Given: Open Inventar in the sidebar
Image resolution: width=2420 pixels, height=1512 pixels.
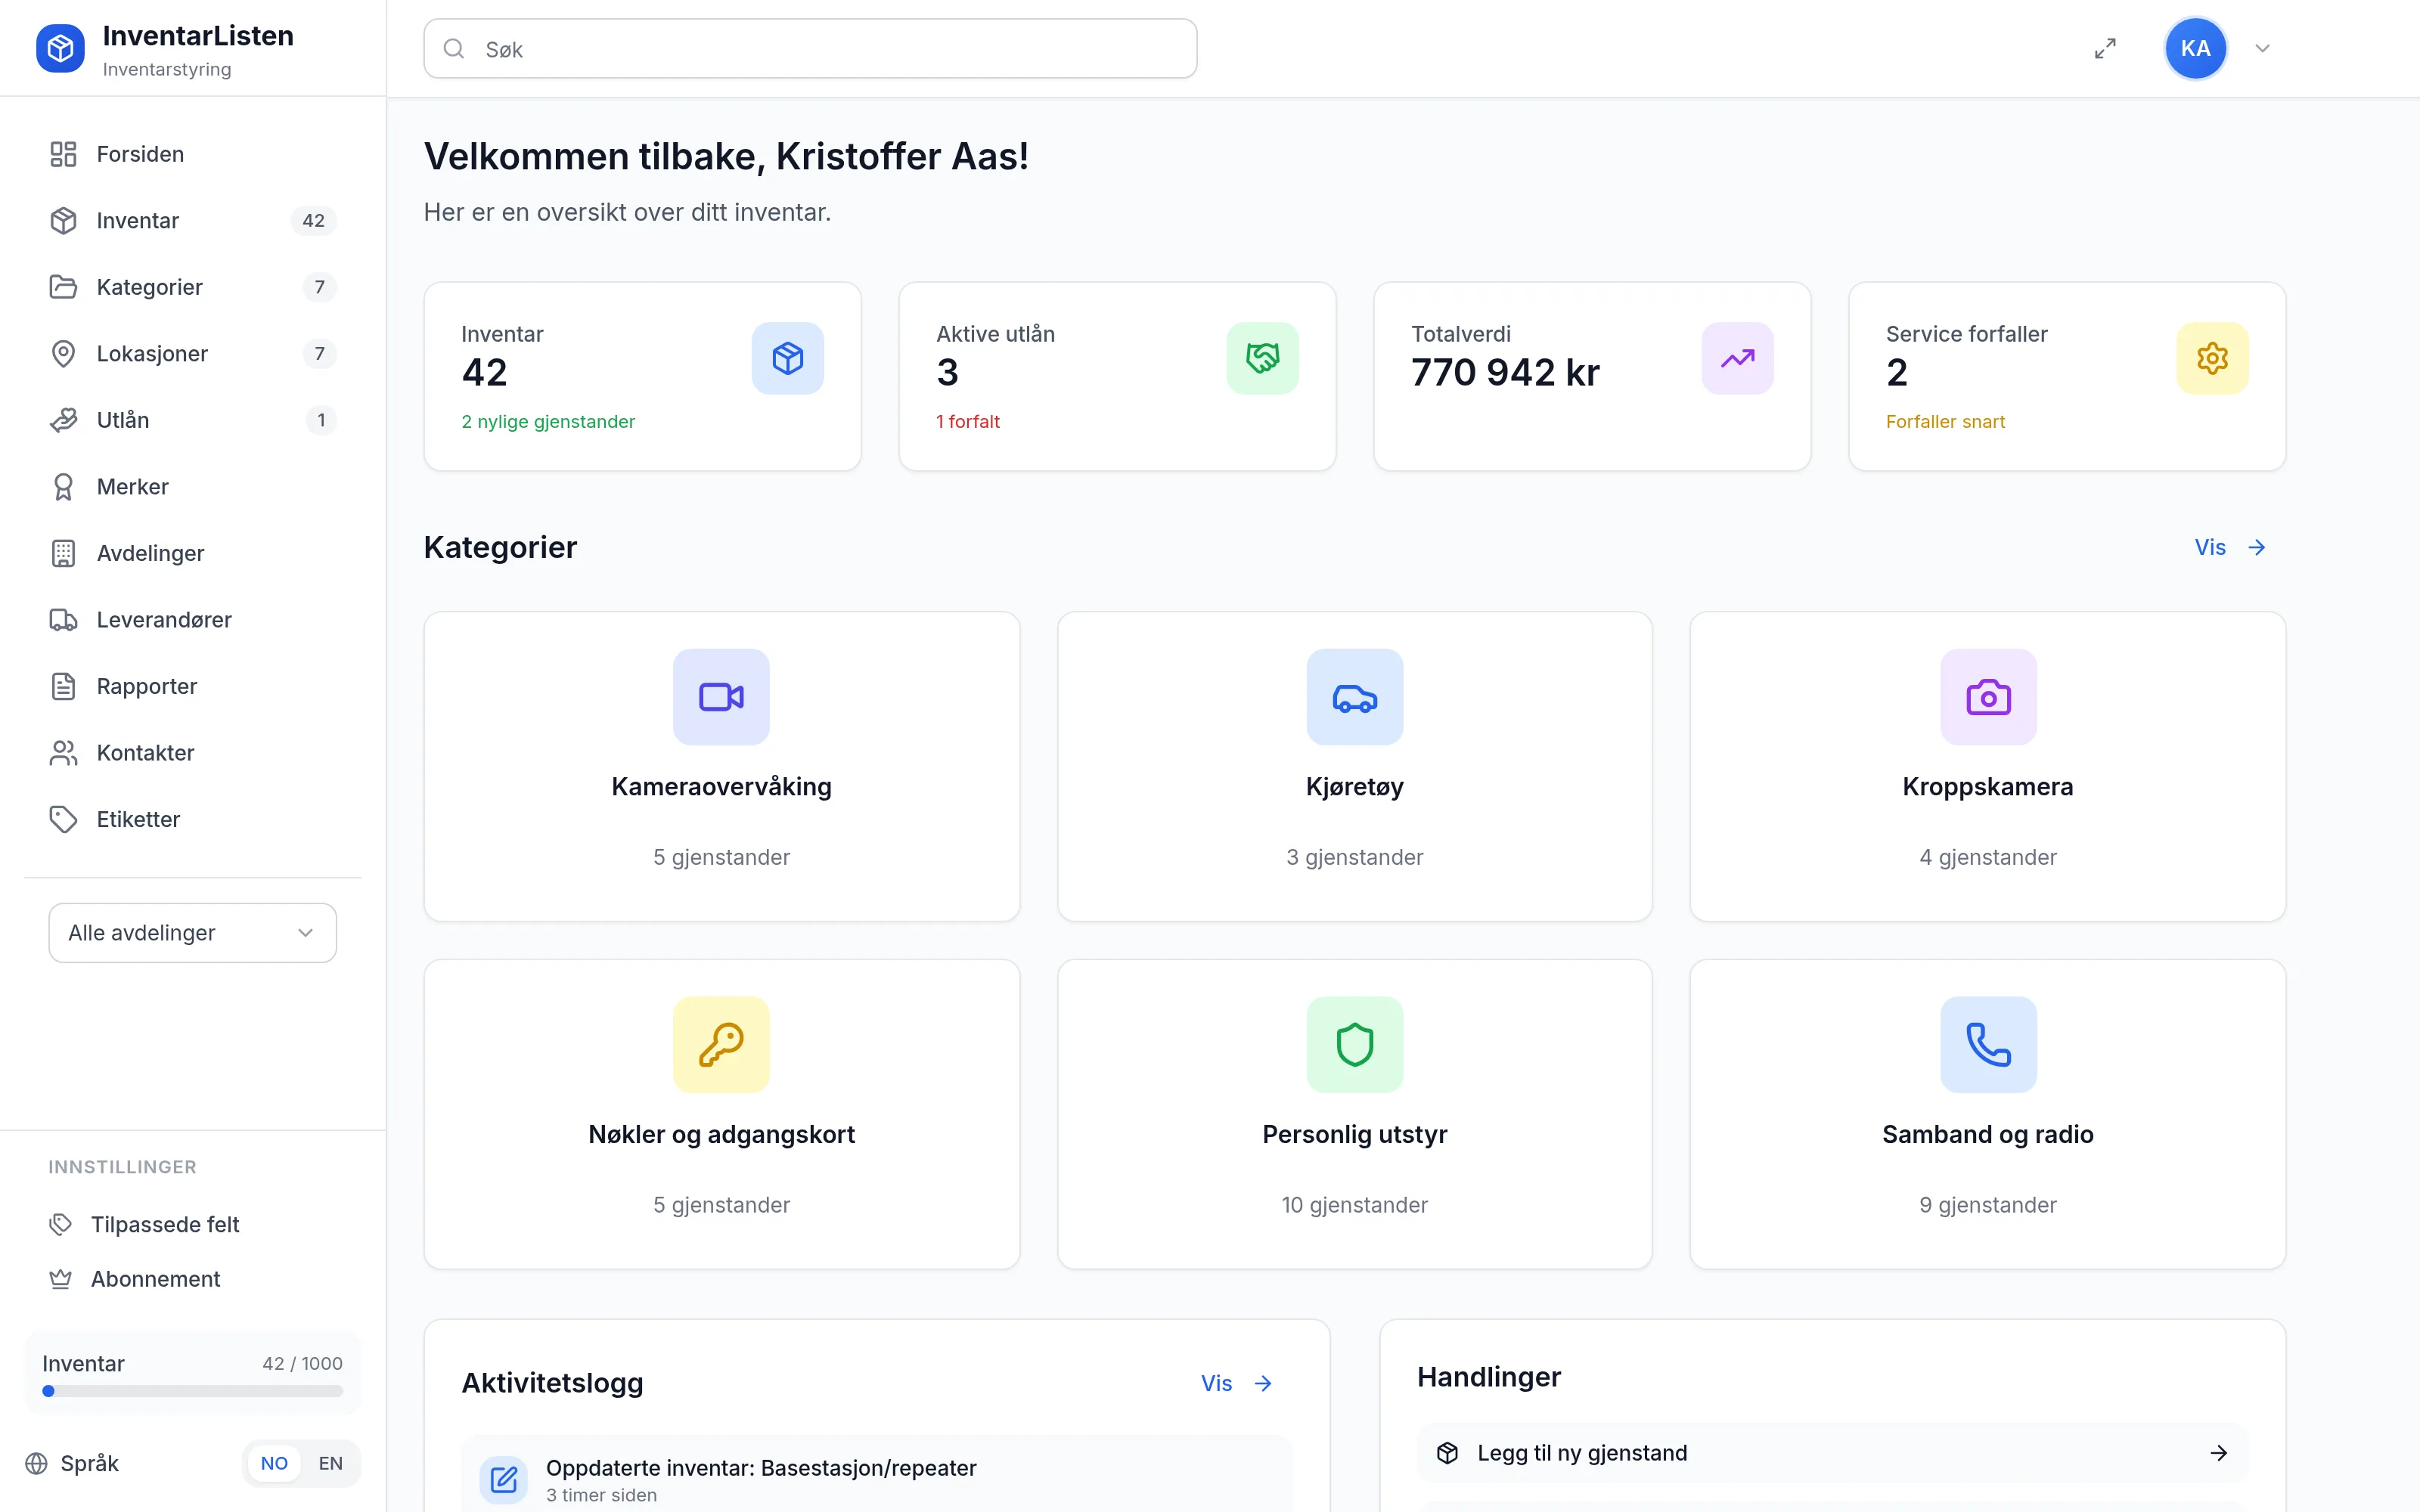Looking at the screenshot, I should click(x=193, y=220).
